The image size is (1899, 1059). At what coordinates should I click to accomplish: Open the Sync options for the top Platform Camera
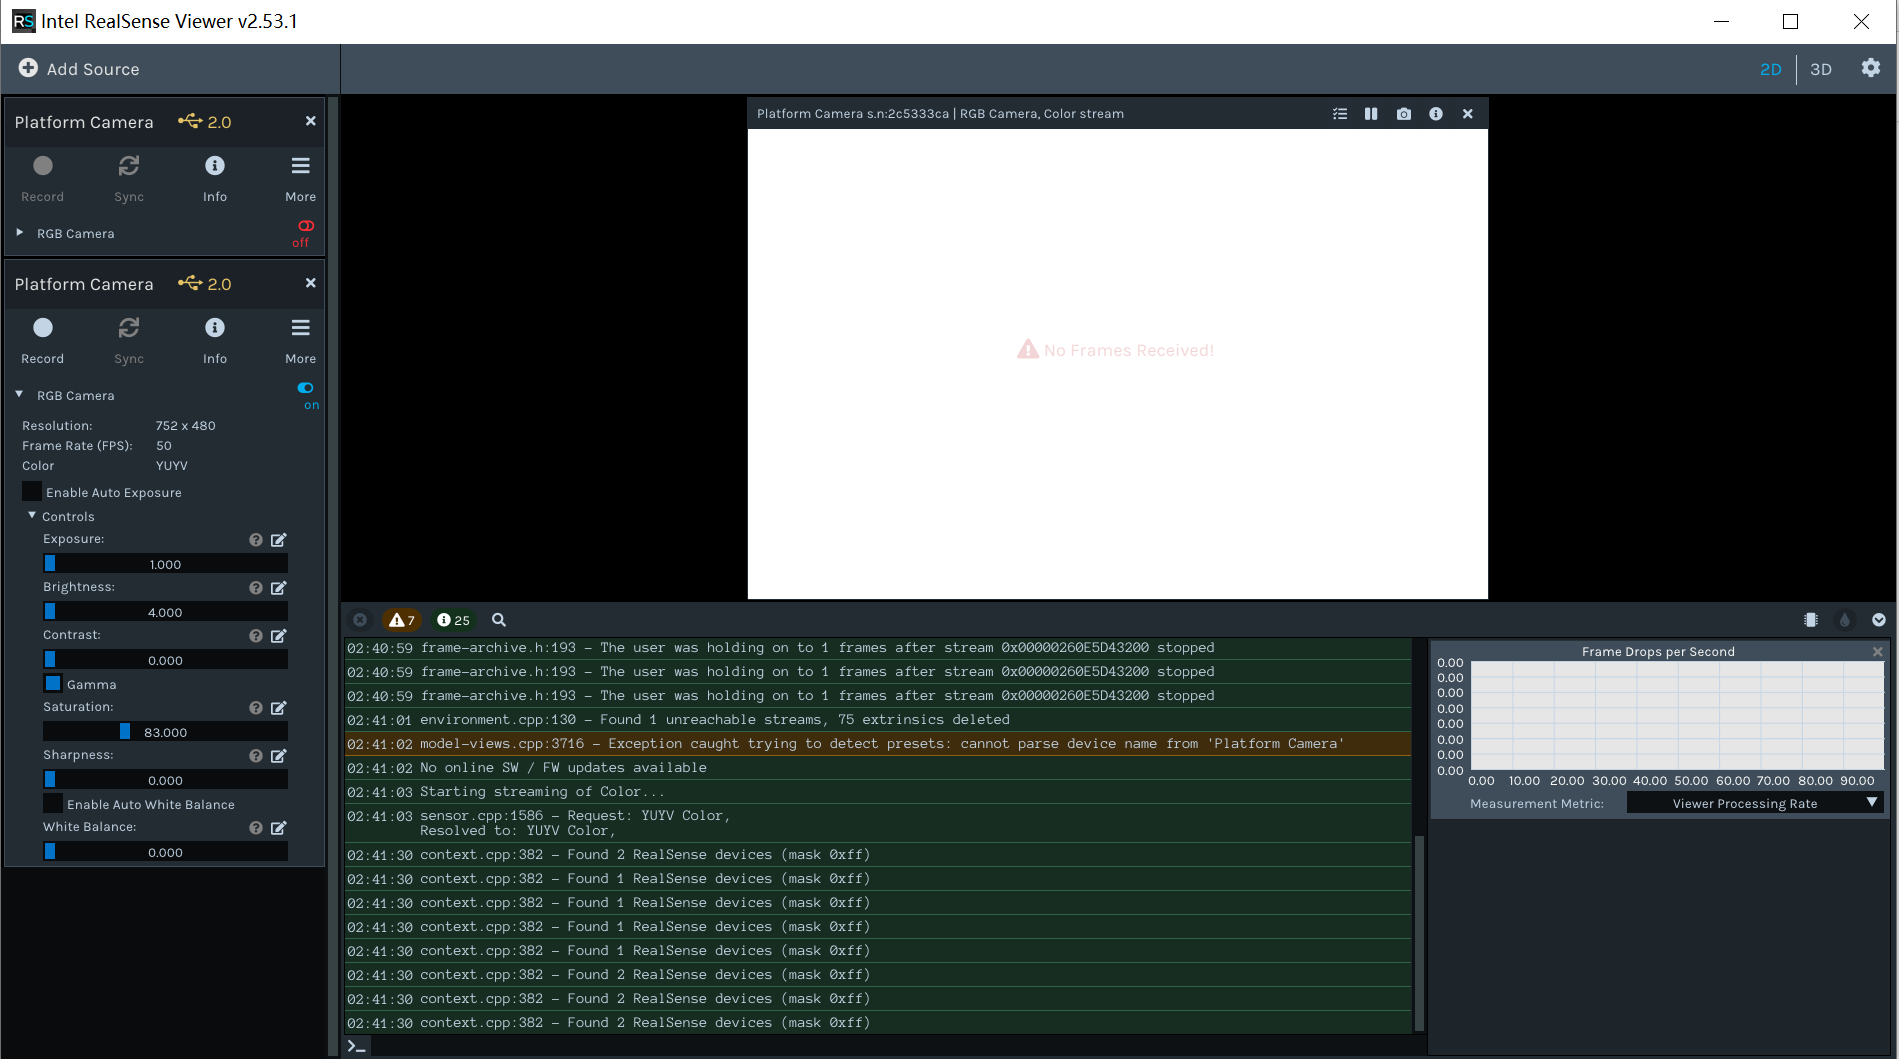(128, 166)
